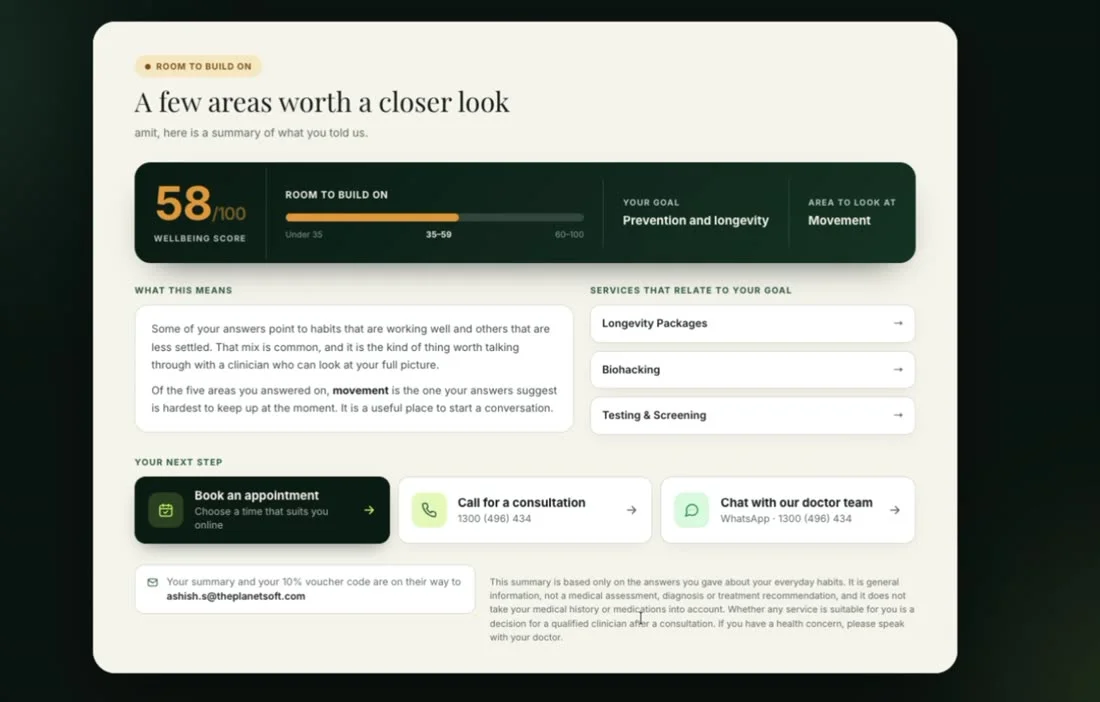Image resolution: width=1100 pixels, height=702 pixels.
Task: Click the heading A few areas worth a closer look
Action: pyautogui.click(x=322, y=102)
